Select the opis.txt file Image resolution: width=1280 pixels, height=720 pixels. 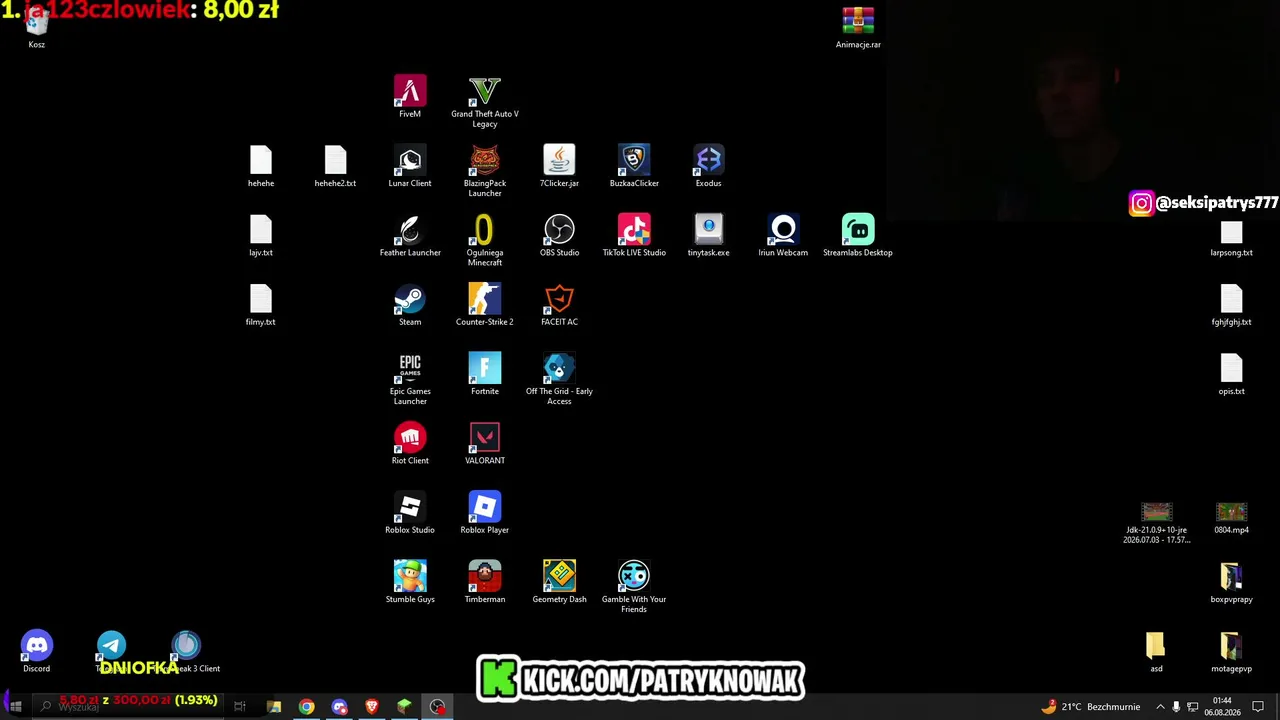pyautogui.click(x=1231, y=374)
